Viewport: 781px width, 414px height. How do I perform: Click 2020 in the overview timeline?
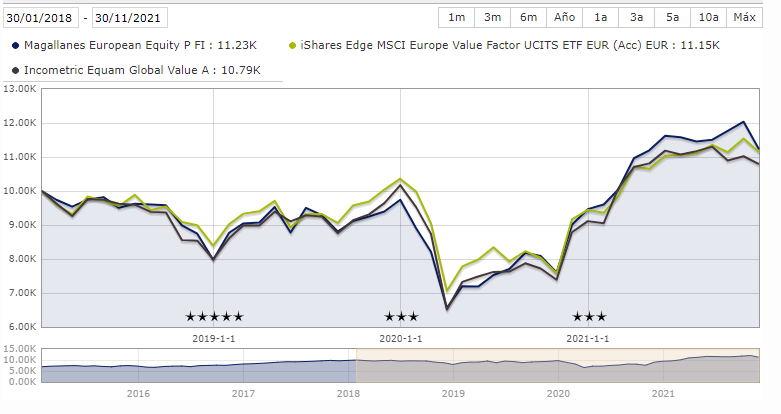558,394
